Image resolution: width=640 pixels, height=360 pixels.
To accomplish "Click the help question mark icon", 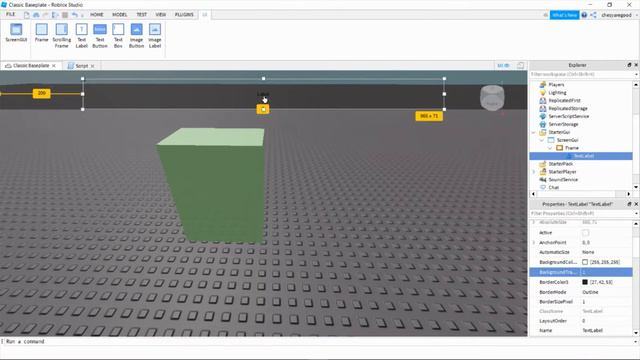I will point(584,15).
